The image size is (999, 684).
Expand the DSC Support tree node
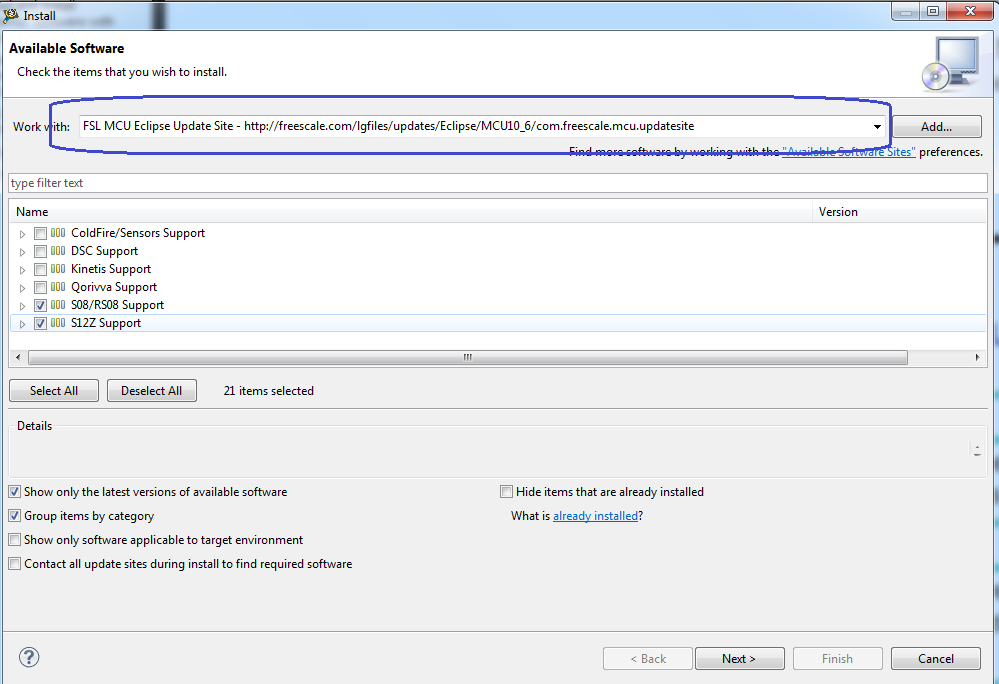[x=22, y=252]
